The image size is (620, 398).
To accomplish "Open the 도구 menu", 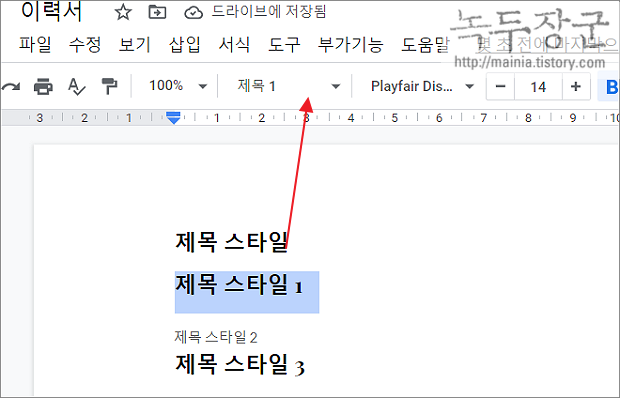I will click(x=284, y=44).
